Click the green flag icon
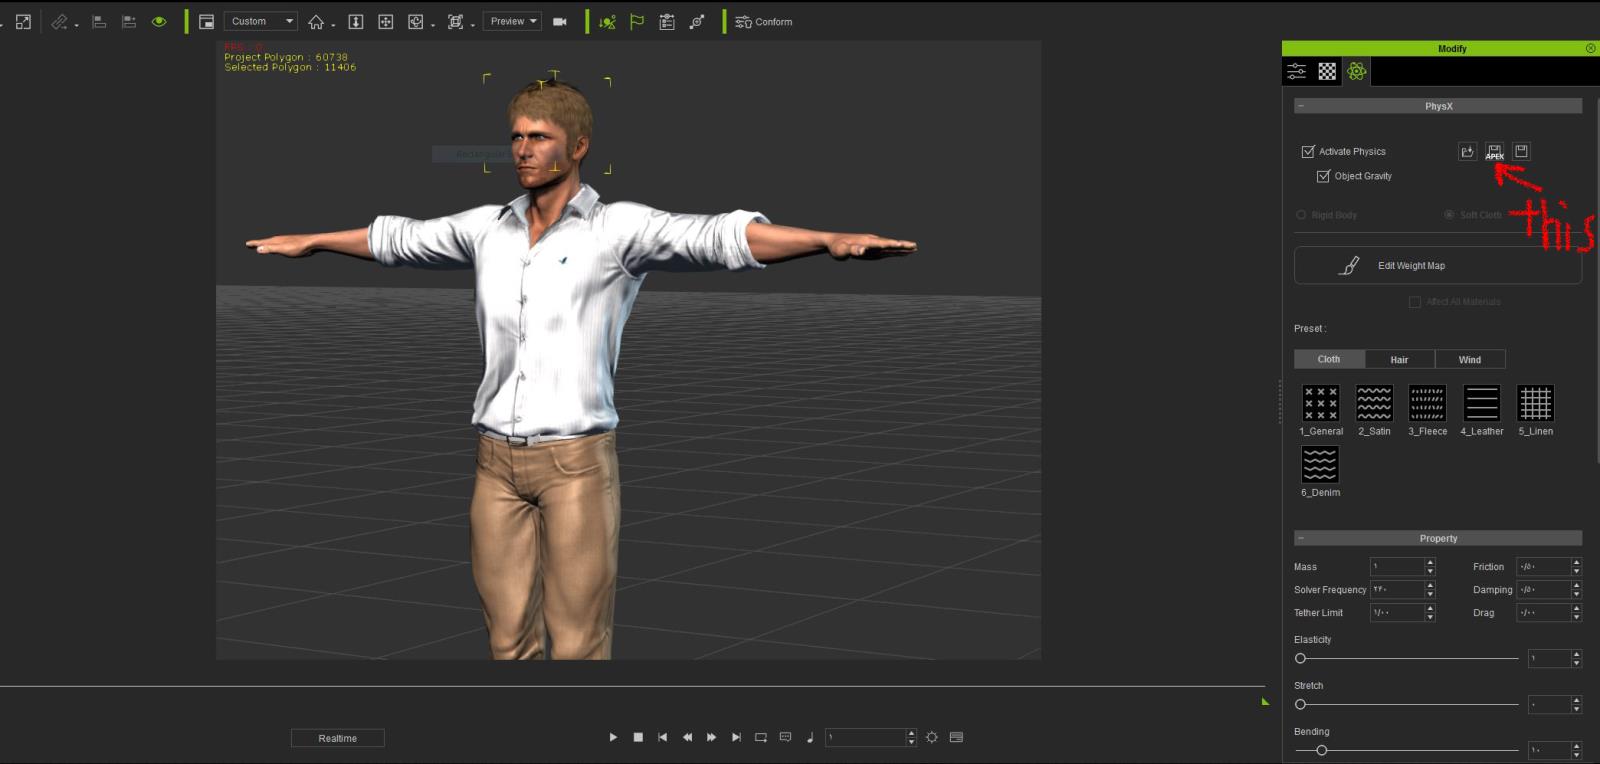 637,21
